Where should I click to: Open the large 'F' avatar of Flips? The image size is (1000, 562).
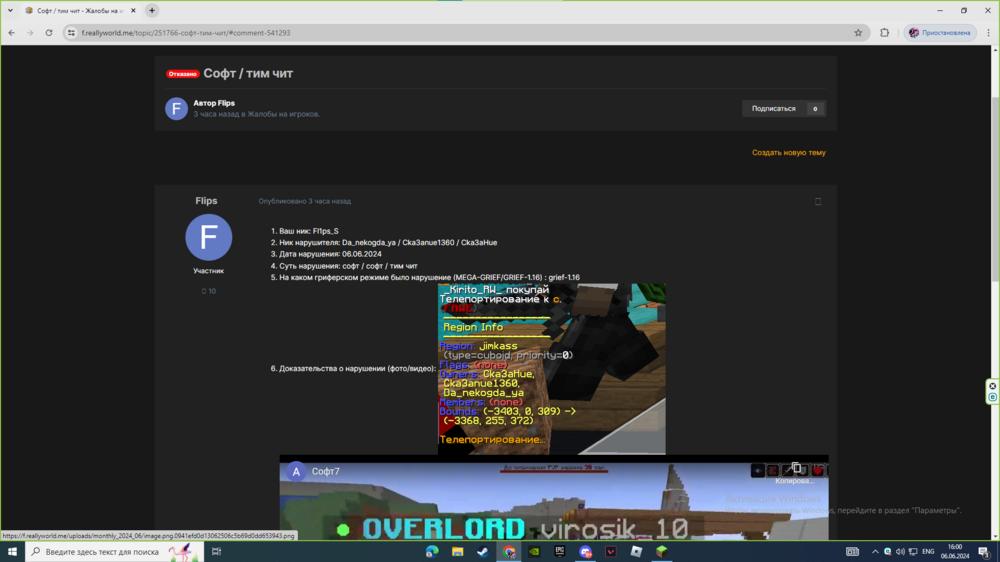click(x=209, y=237)
